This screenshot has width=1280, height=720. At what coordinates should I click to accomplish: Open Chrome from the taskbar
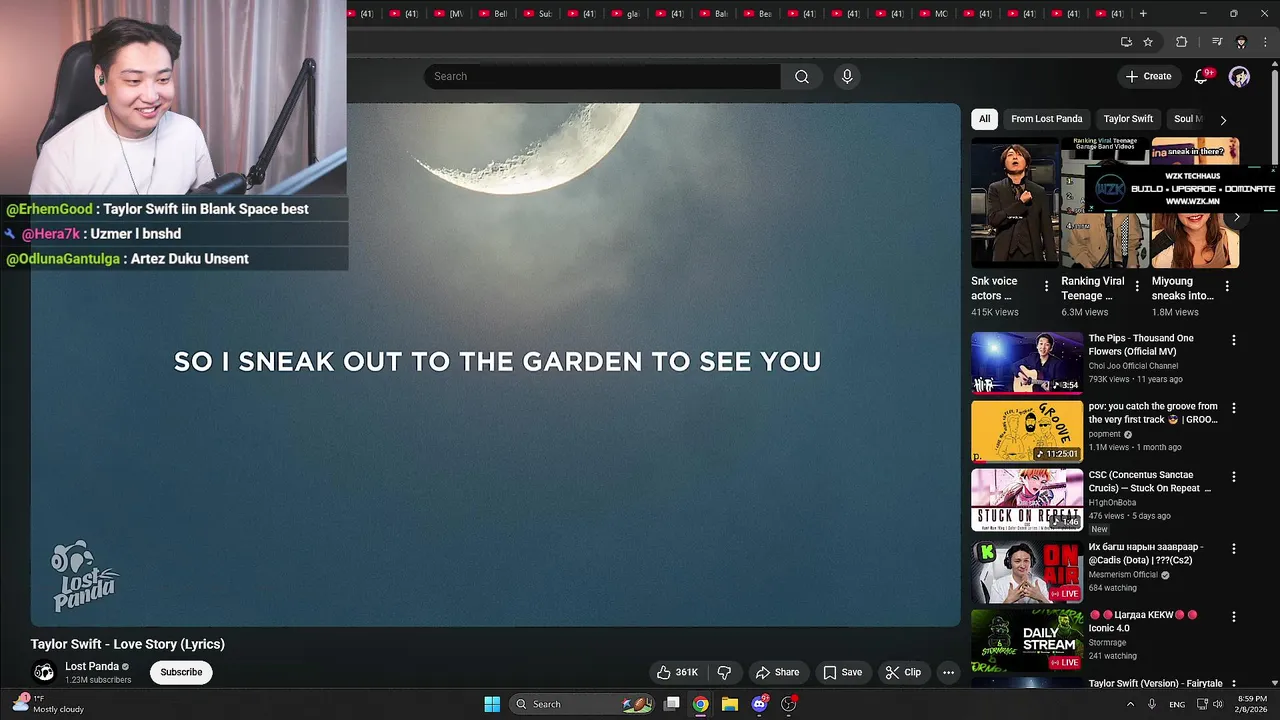pyautogui.click(x=701, y=704)
